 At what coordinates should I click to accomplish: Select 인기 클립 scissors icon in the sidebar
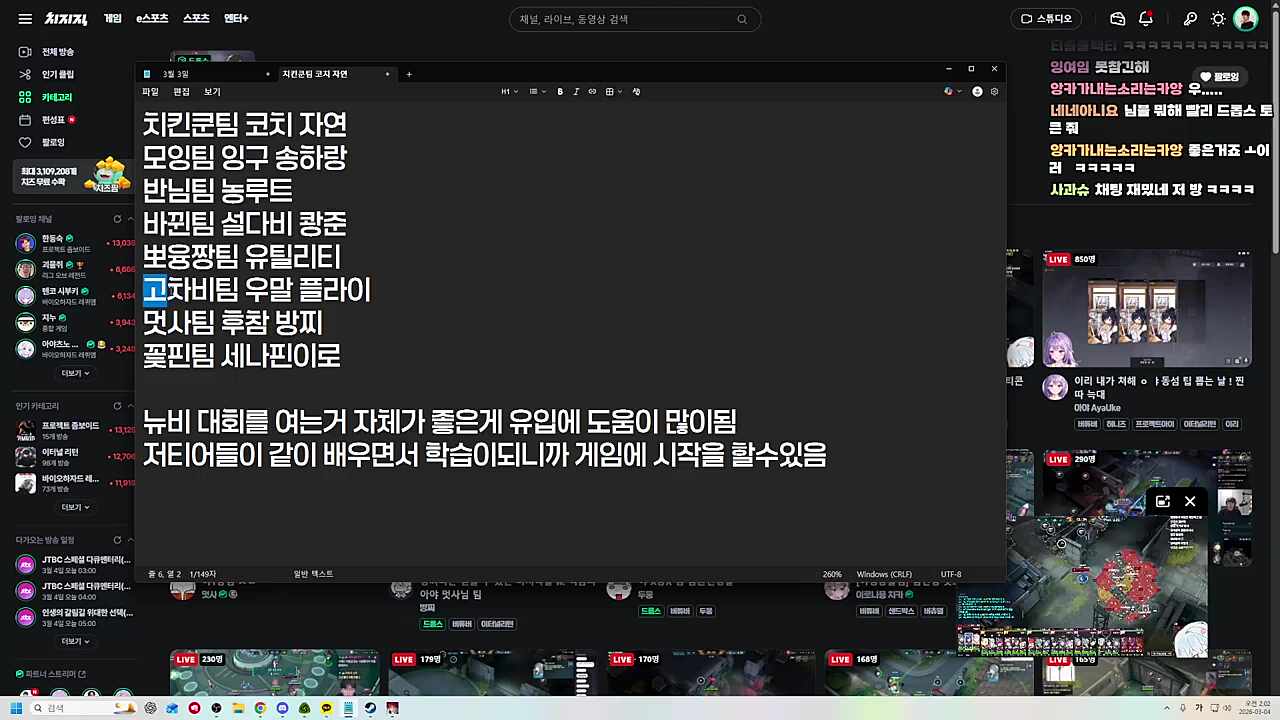(x=25, y=73)
